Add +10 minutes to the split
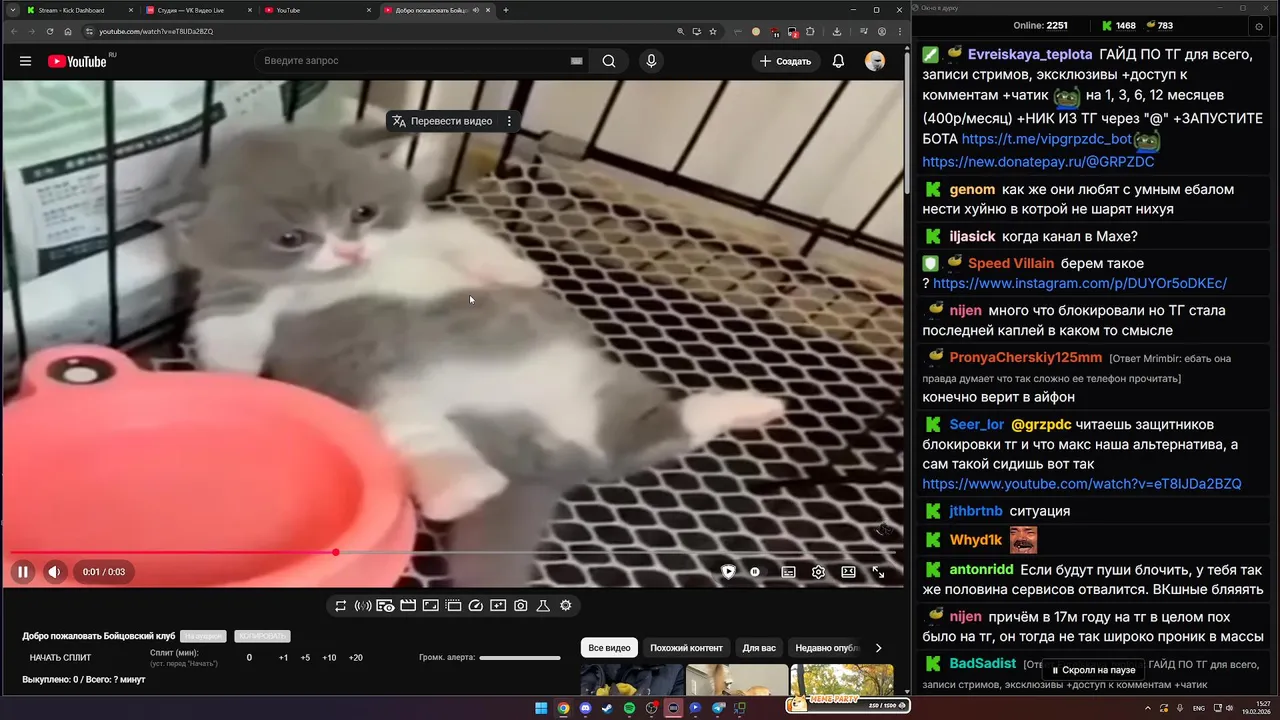Image resolution: width=1280 pixels, height=720 pixels. pos(329,658)
